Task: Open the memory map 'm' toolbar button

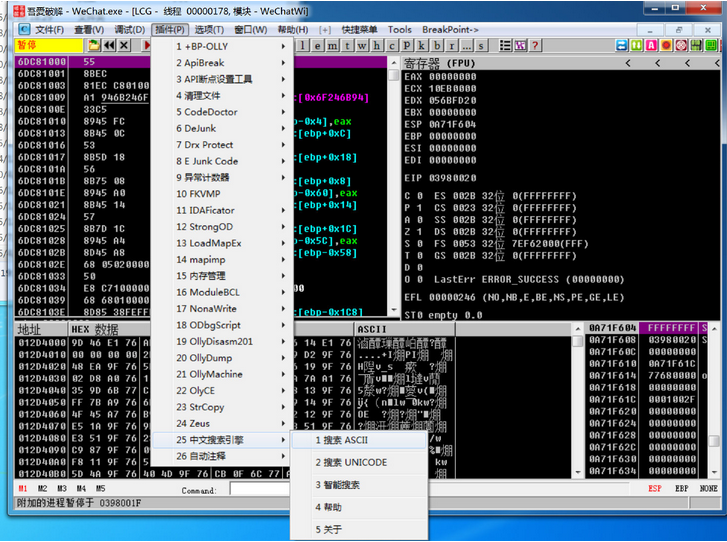Action: pos(332,45)
